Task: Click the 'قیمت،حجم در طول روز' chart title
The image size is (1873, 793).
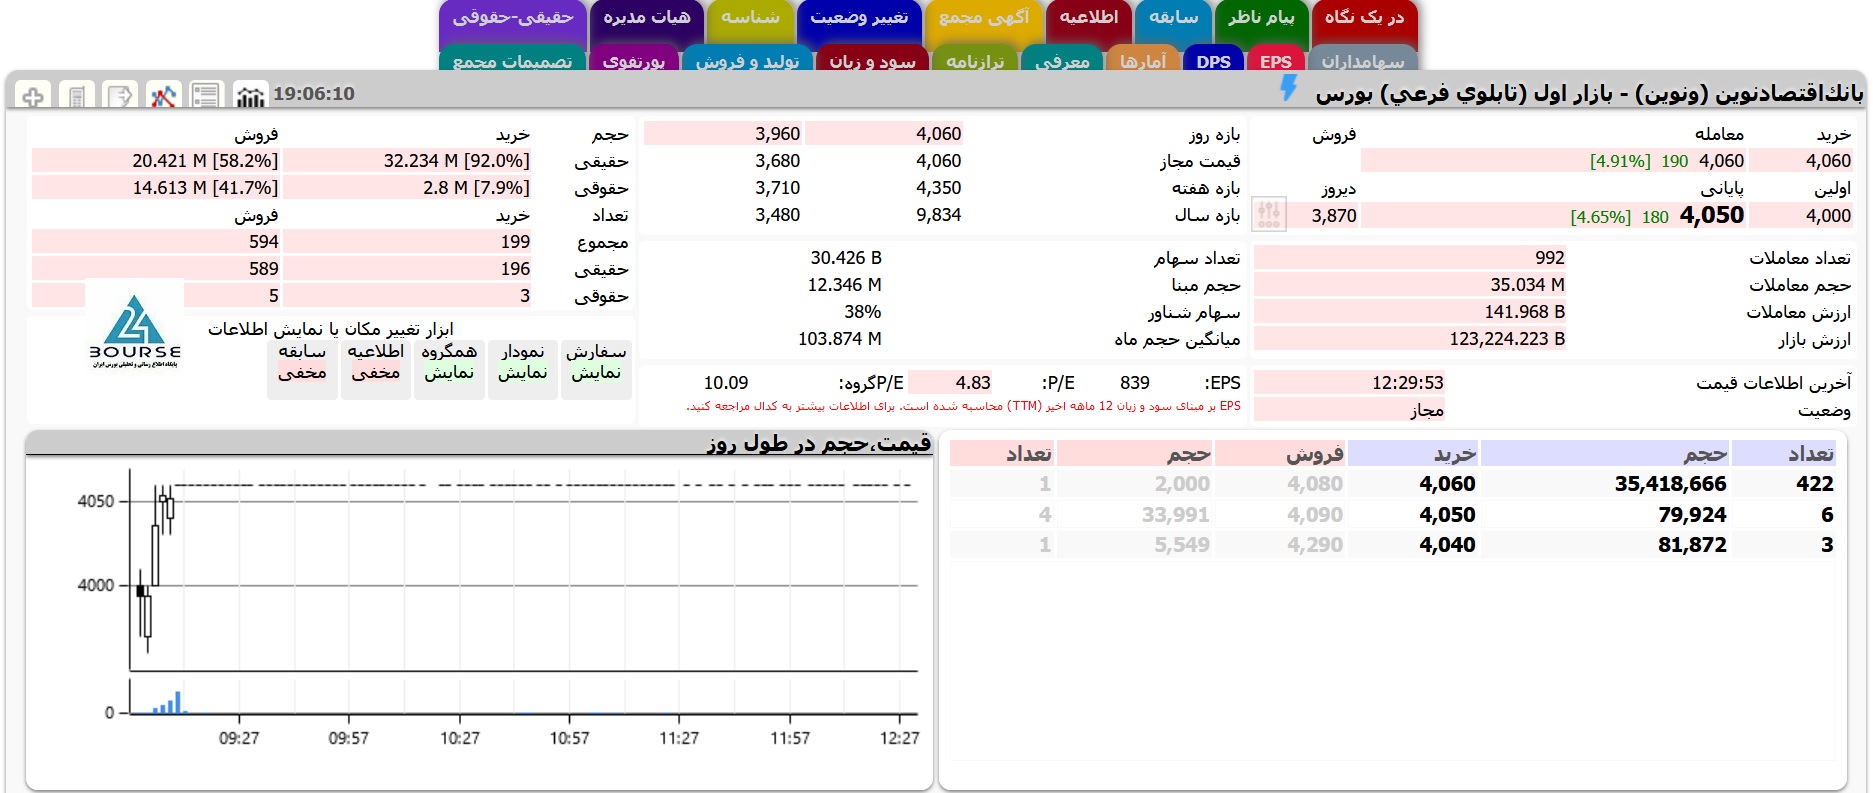Action: click(819, 443)
